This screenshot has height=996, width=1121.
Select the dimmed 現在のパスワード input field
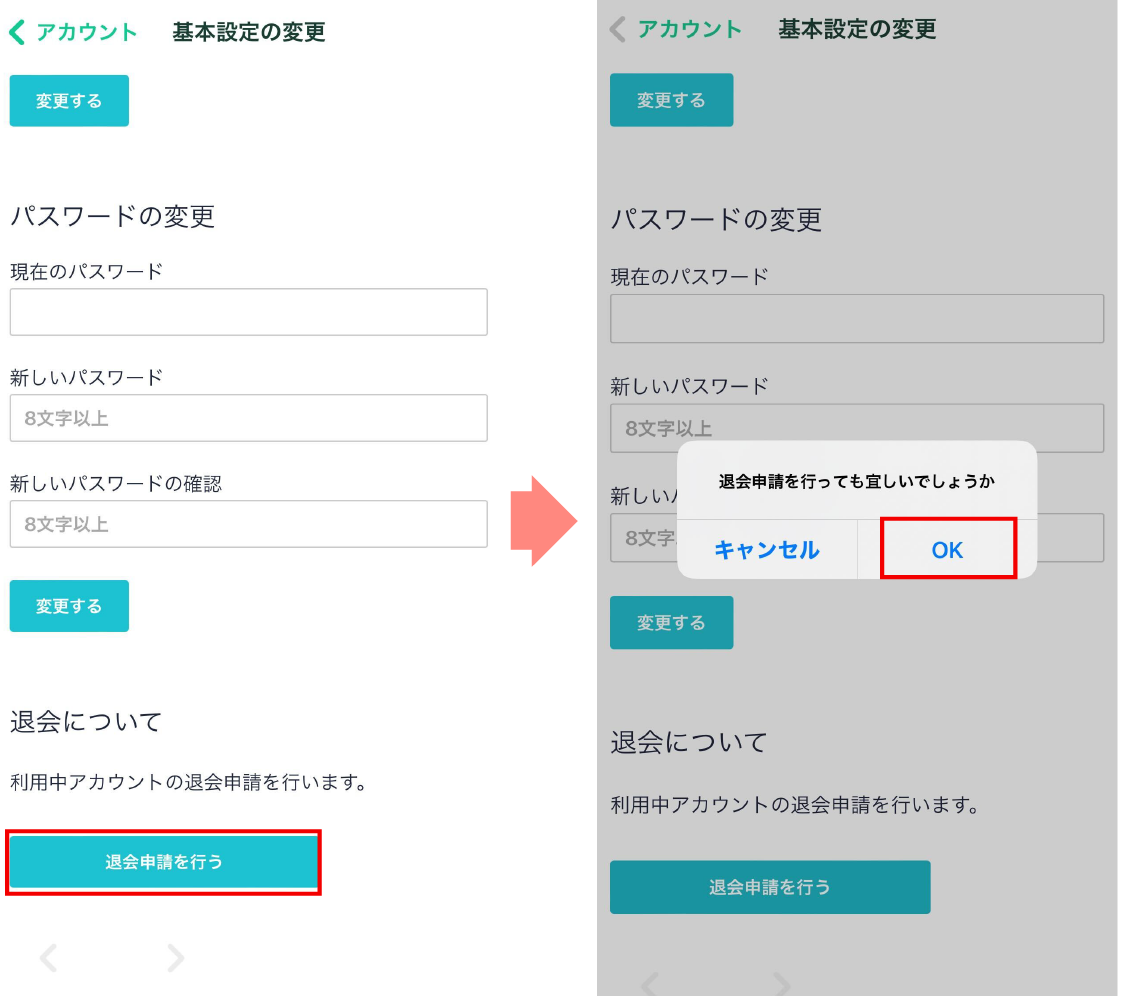tap(857, 319)
